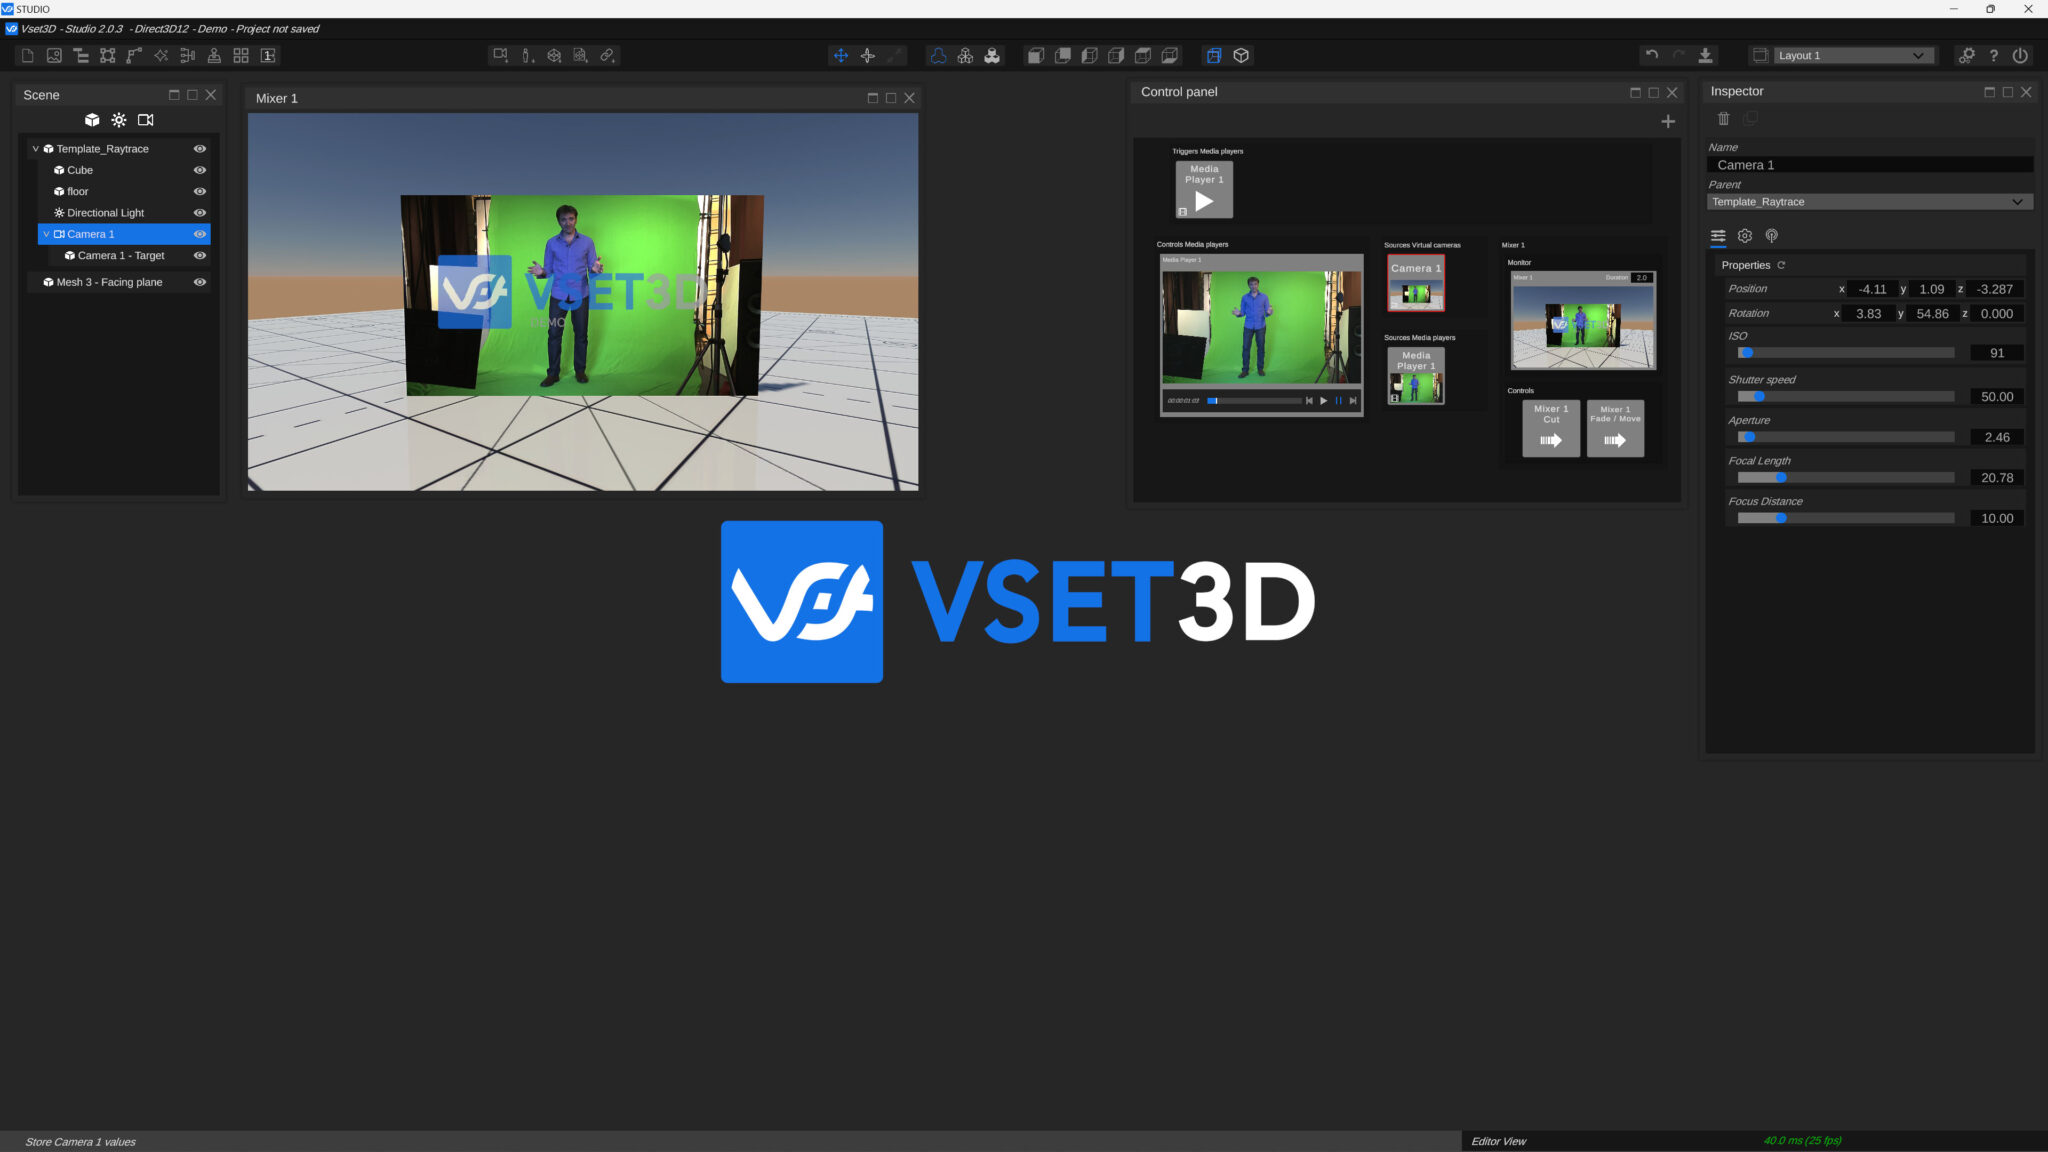Add a cube object from the Scene panel

pyautogui.click(x=92, y=119)
